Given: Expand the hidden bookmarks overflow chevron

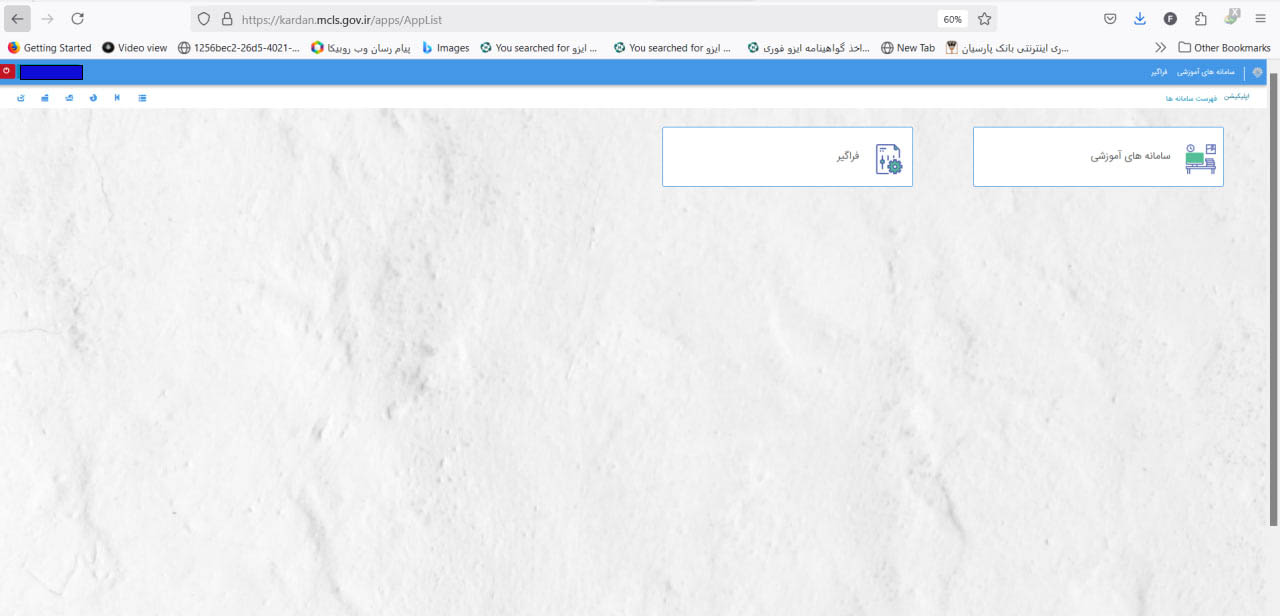Looking at the screenshot, I should (1160, 47).
